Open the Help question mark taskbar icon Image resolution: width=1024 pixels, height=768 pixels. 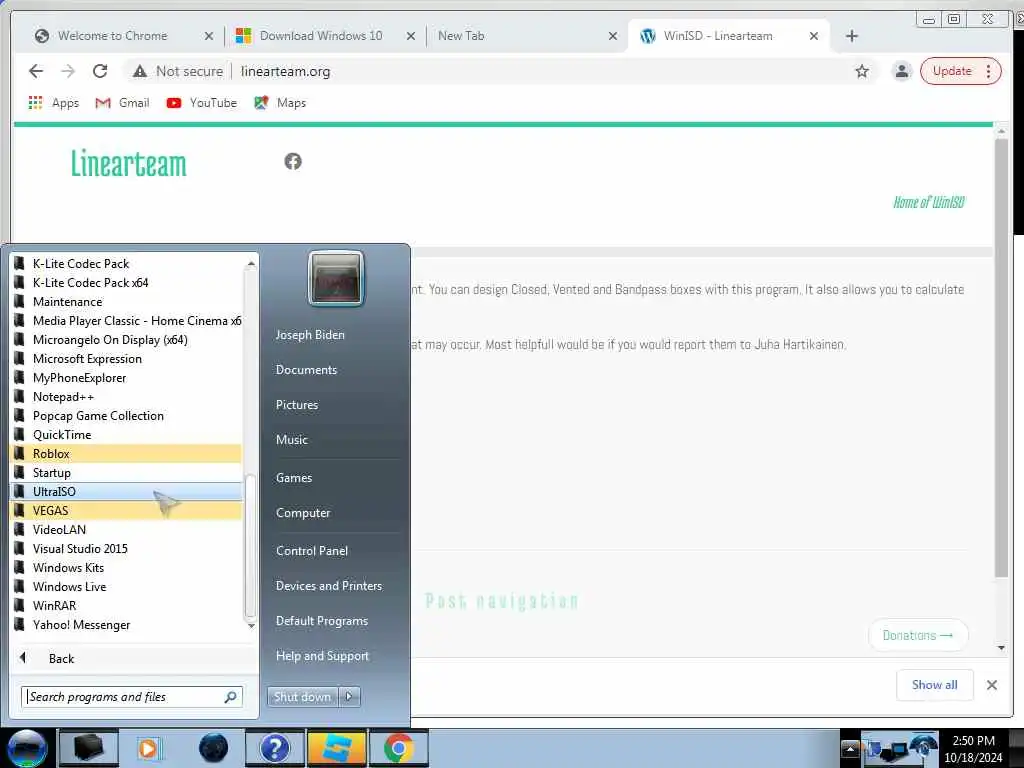tap(274, 748)
